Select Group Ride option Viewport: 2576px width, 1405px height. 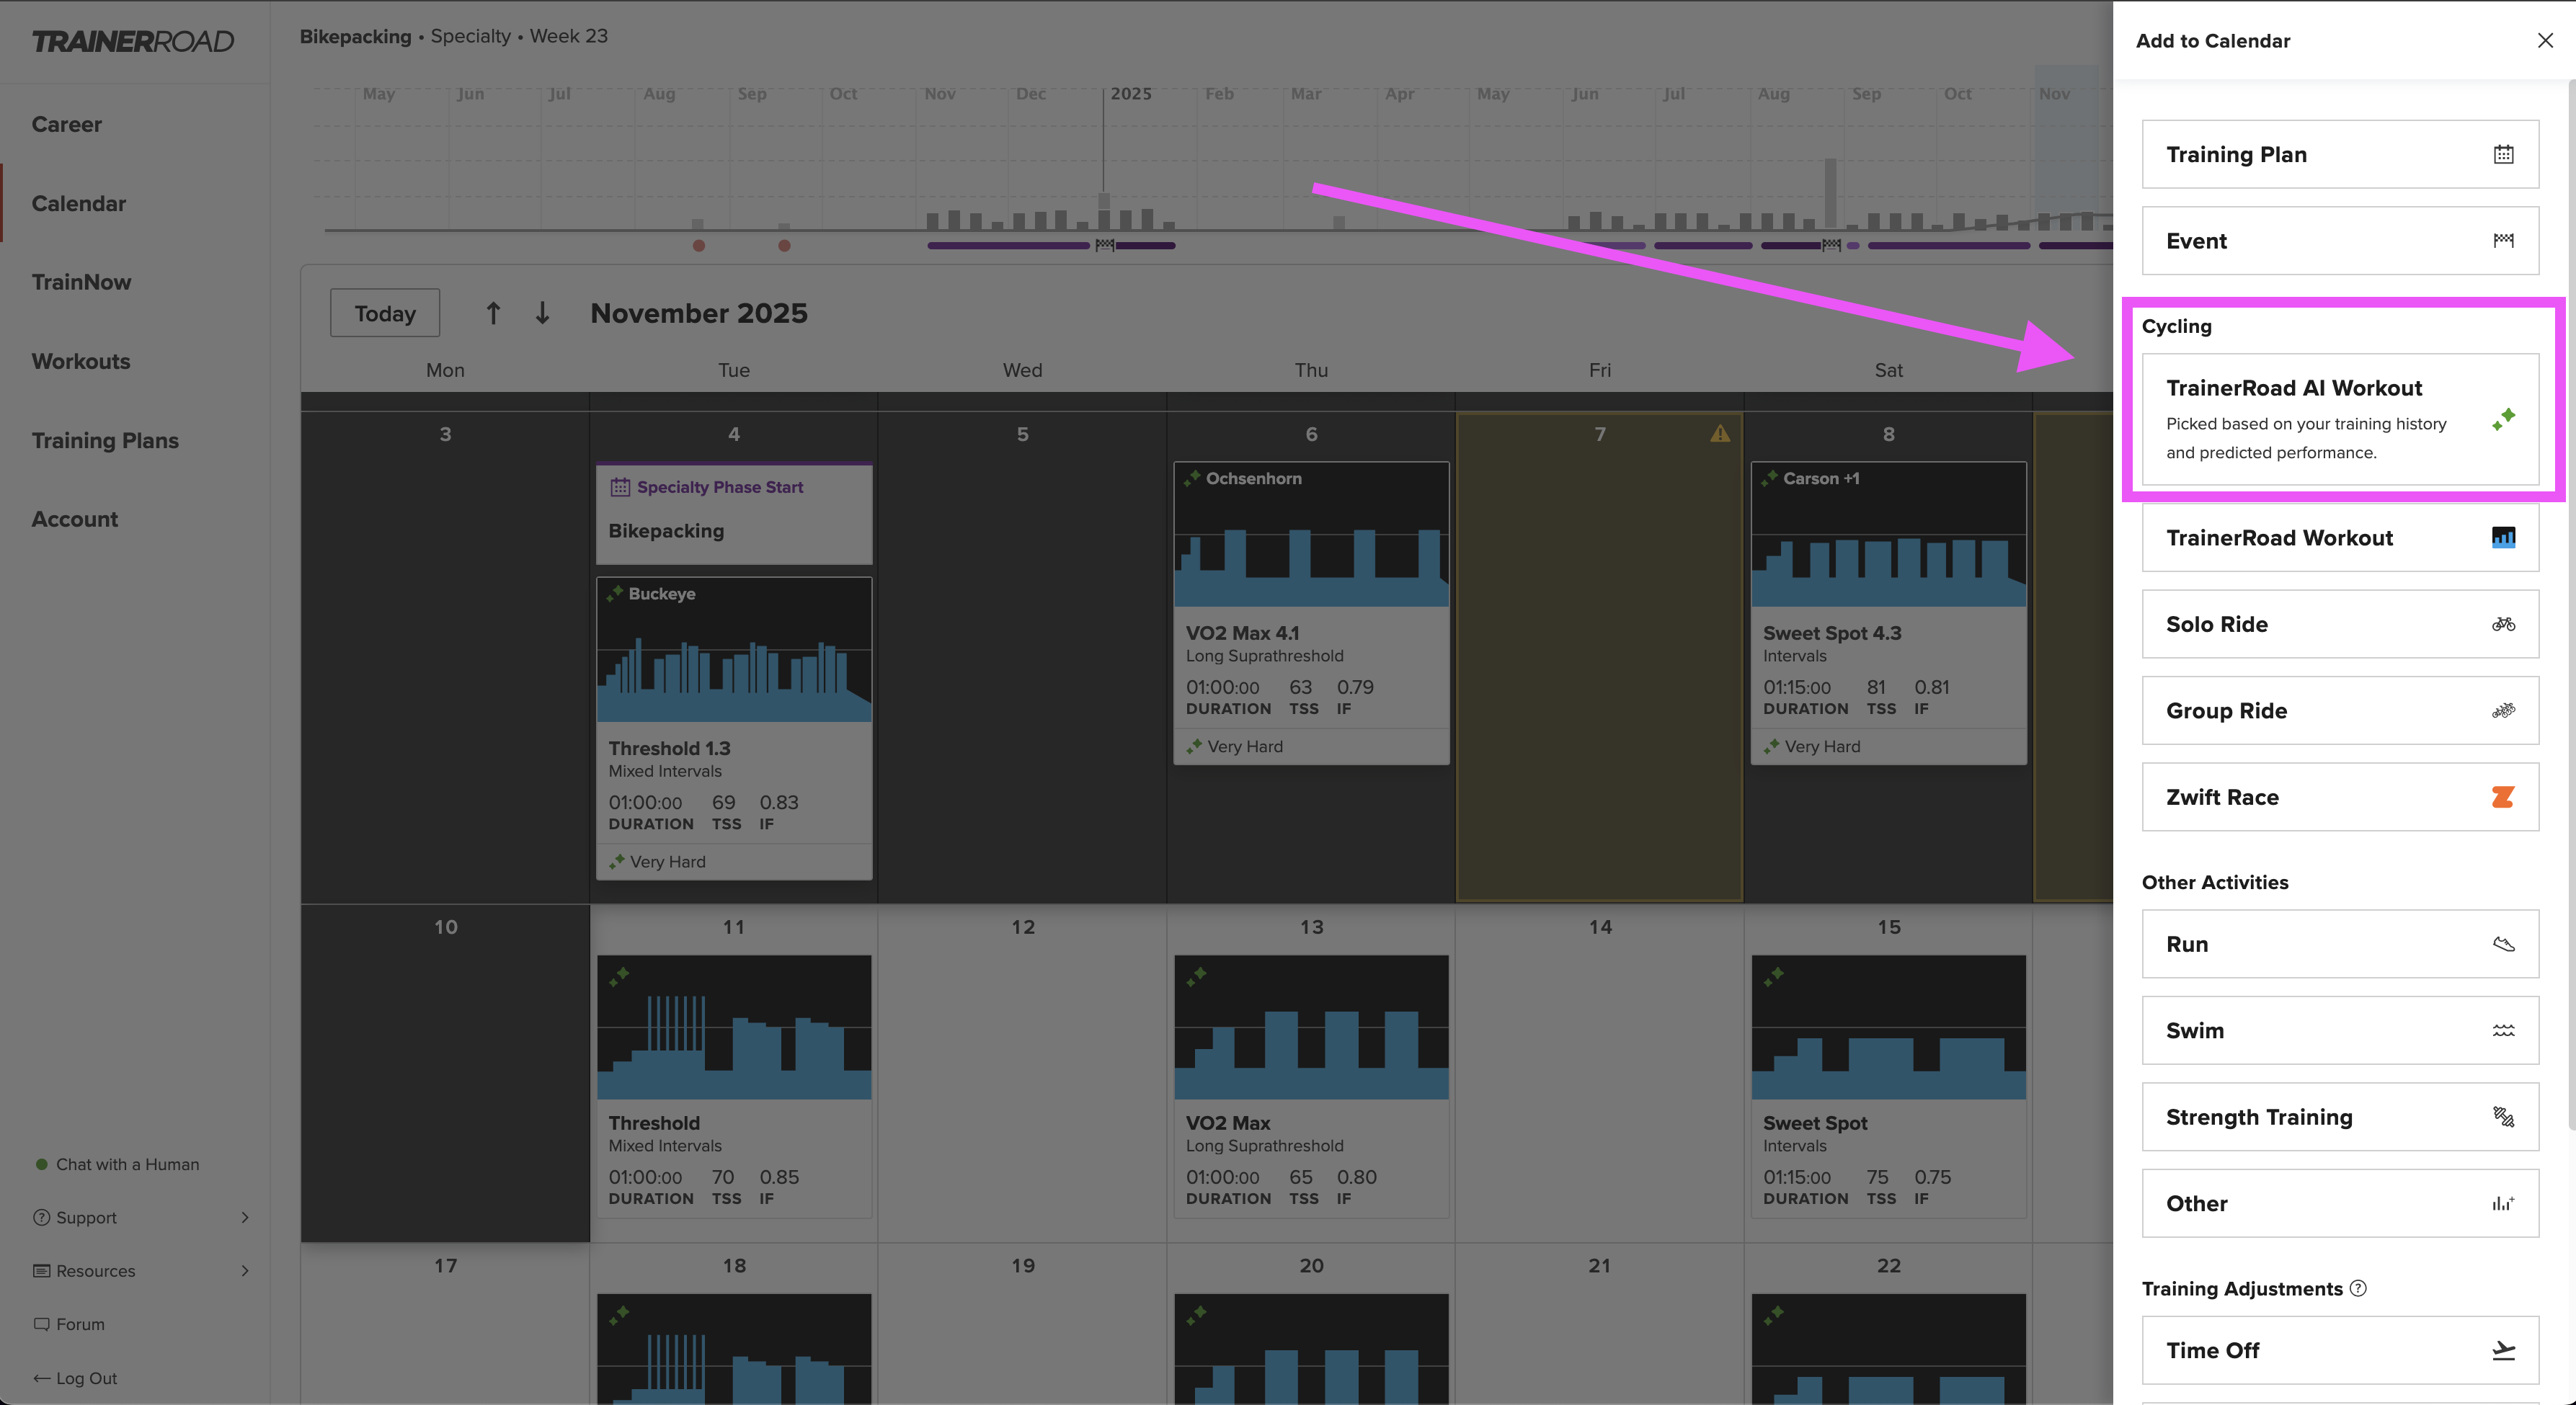tap(2340, 711)
